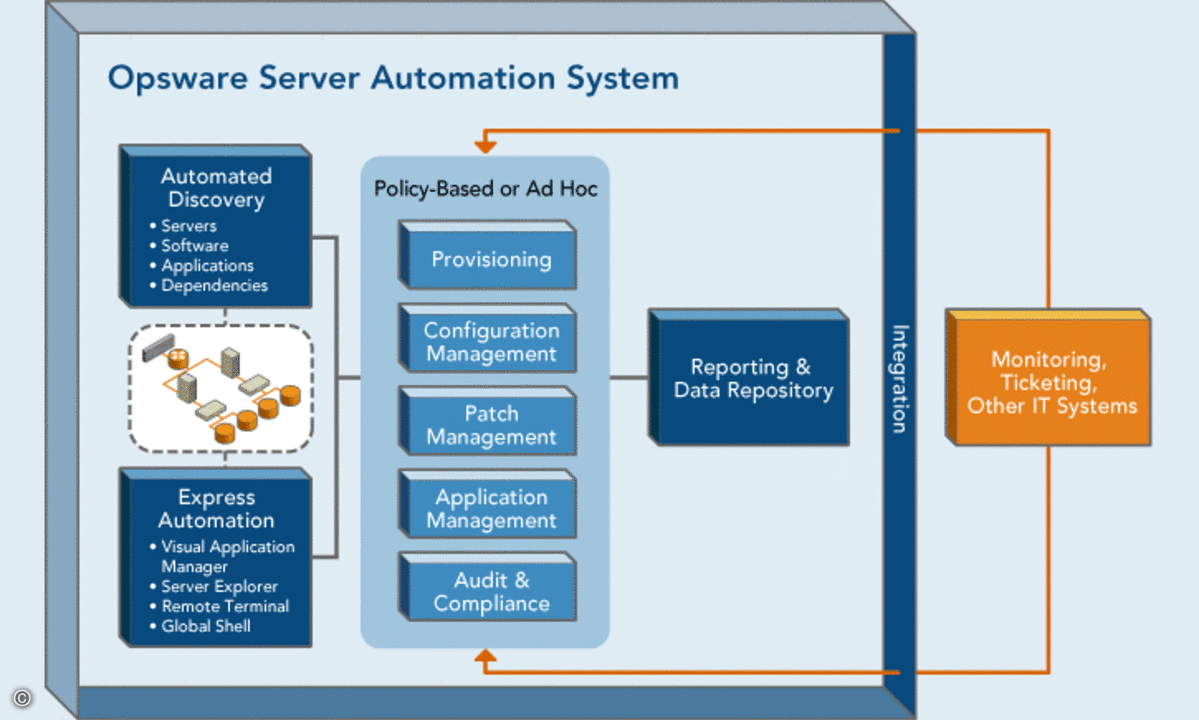Screen dimensions: 1199x720
Task: Click the Express Automation heading
Action: coord(216,509)
